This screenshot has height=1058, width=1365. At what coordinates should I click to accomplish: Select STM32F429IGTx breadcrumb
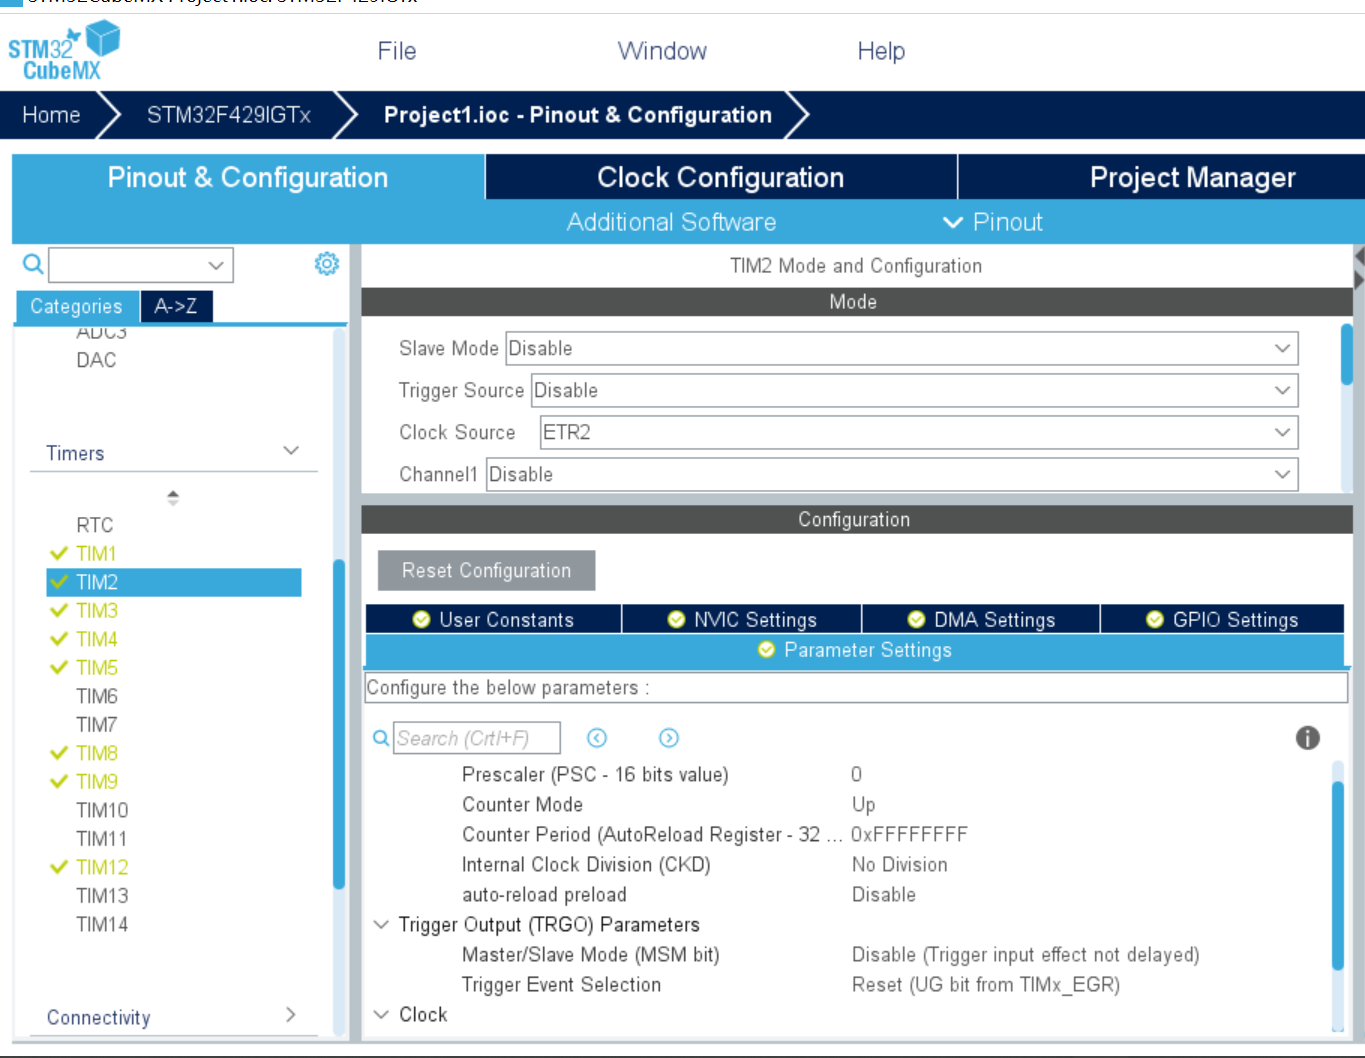tap(229, 115)
